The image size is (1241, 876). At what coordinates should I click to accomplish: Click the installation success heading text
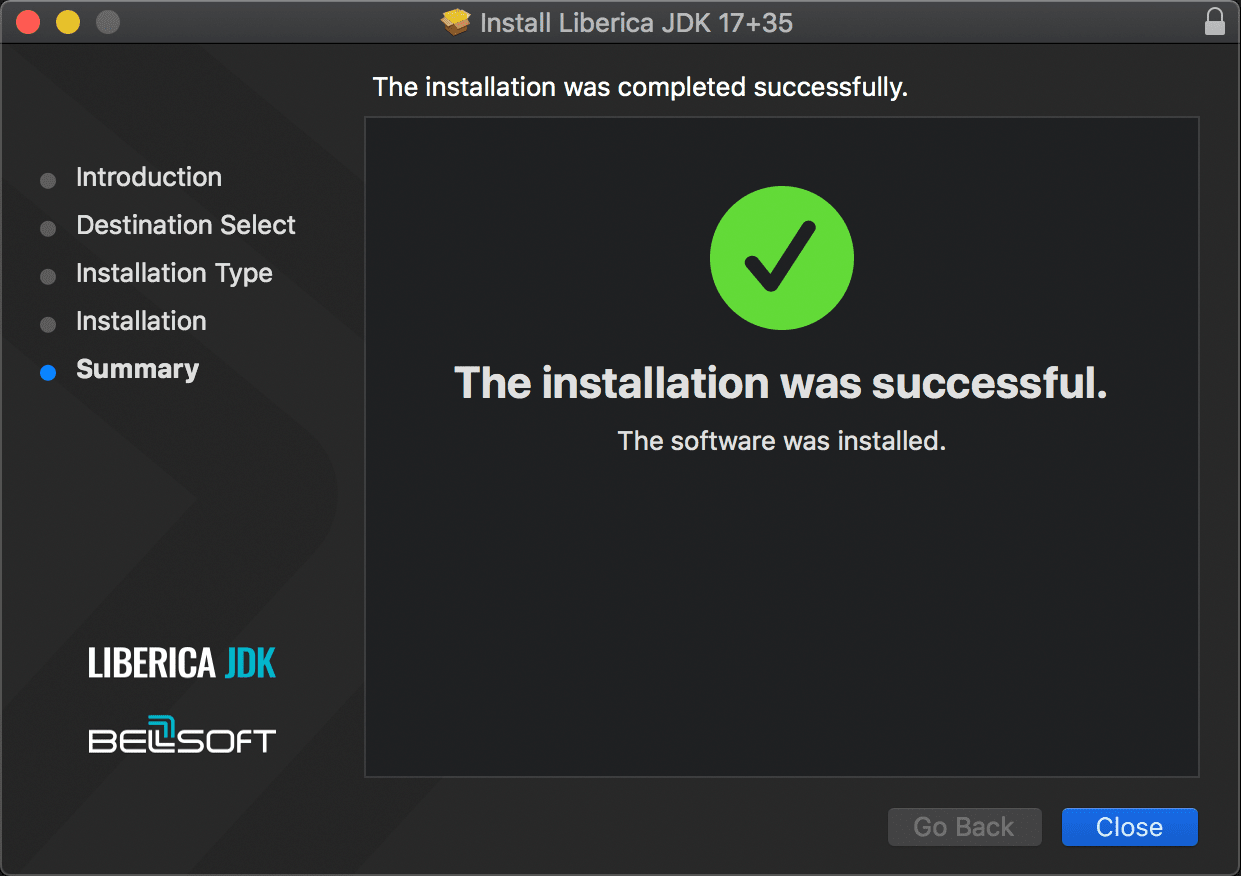click(780, 383)
